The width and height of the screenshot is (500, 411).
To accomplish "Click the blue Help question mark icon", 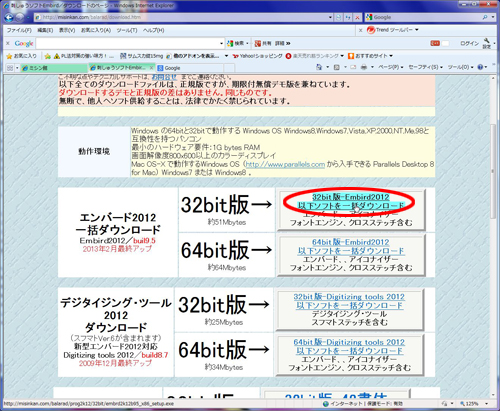I will point(480,67).
